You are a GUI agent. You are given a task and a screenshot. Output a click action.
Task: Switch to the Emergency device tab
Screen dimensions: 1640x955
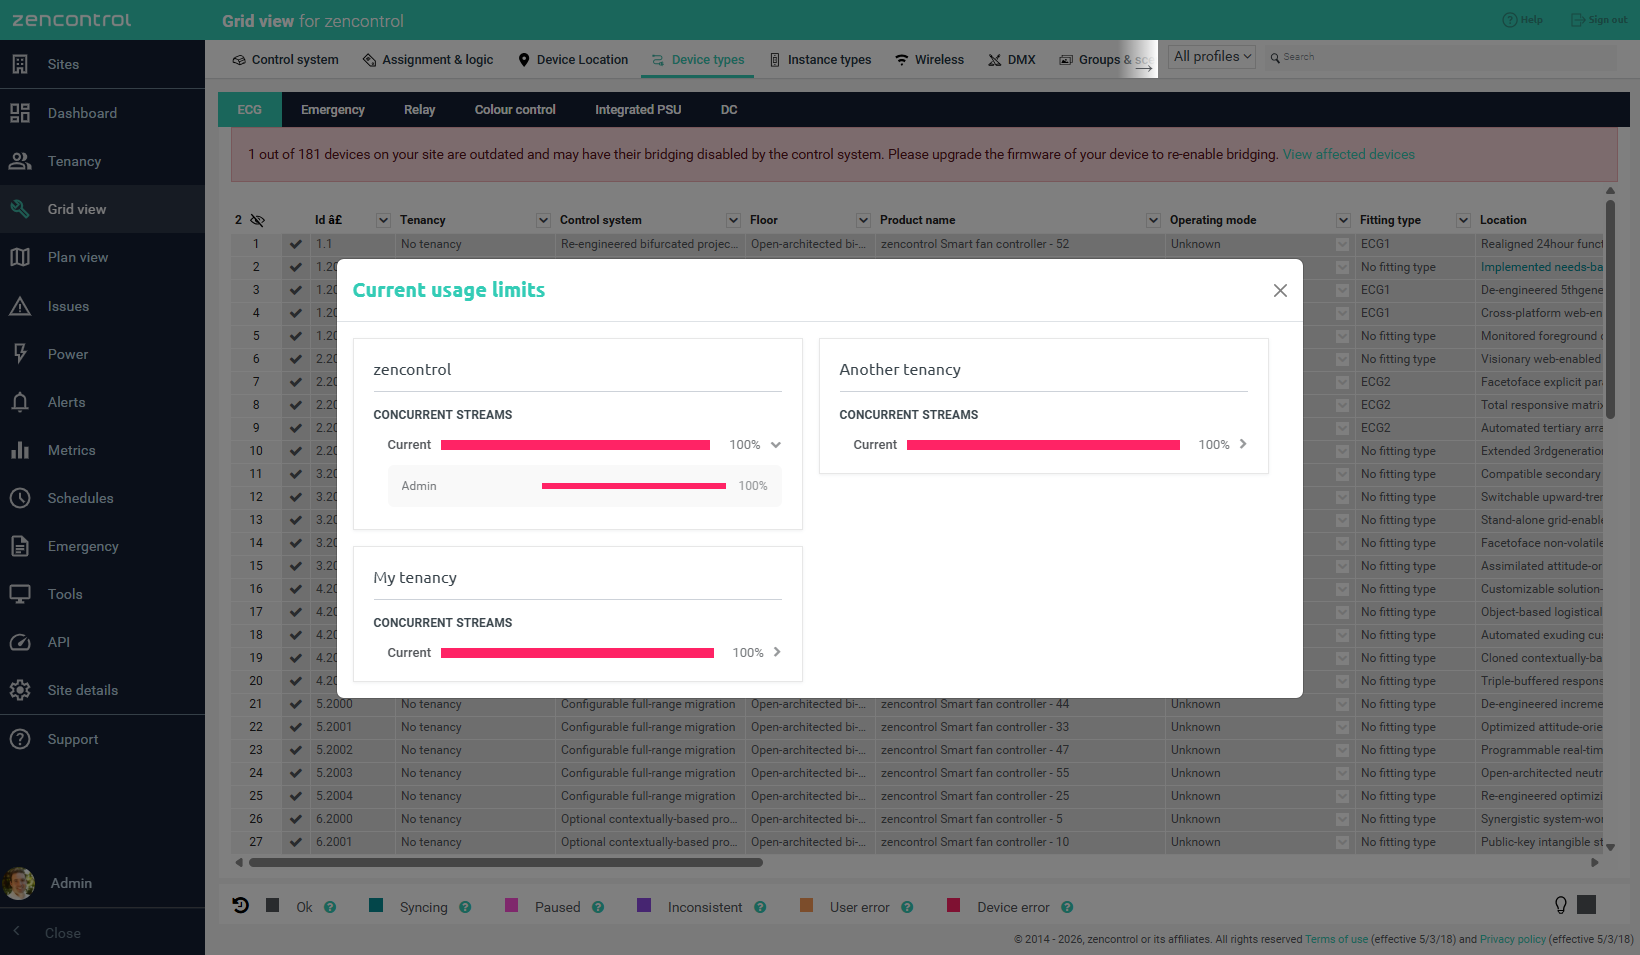333,110
